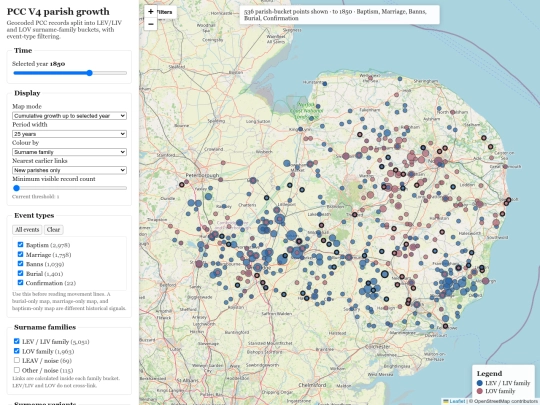Uncheck the Baptism event type
The height and width of the screenshot is (405, 540).
20,245
